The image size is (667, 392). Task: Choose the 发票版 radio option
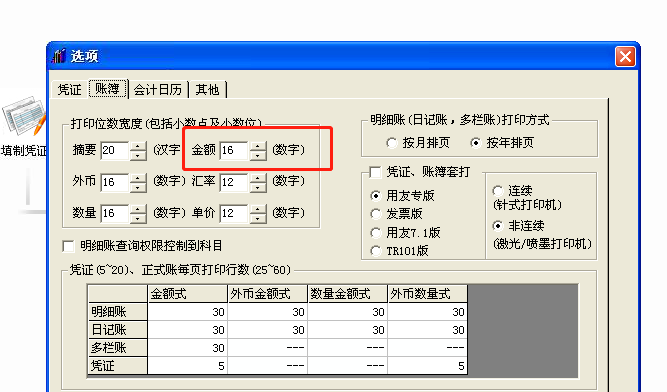(375, 214)
